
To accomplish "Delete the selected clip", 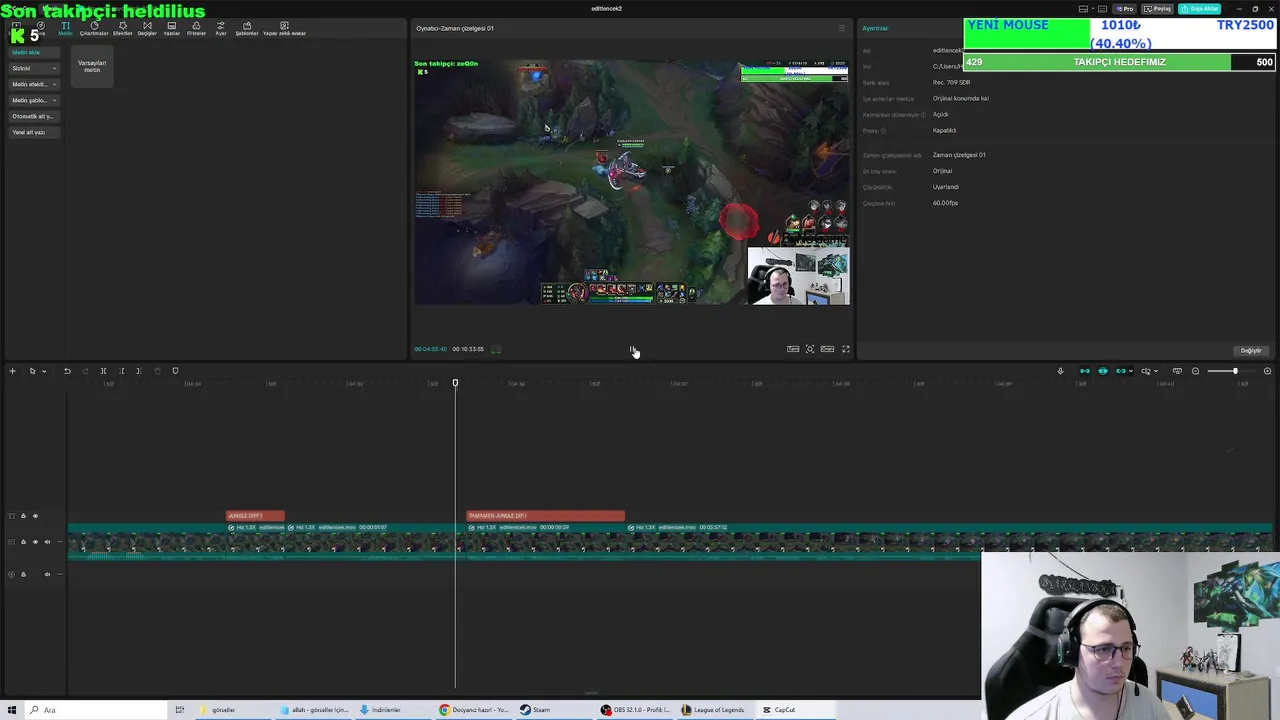I will point(157,371).
